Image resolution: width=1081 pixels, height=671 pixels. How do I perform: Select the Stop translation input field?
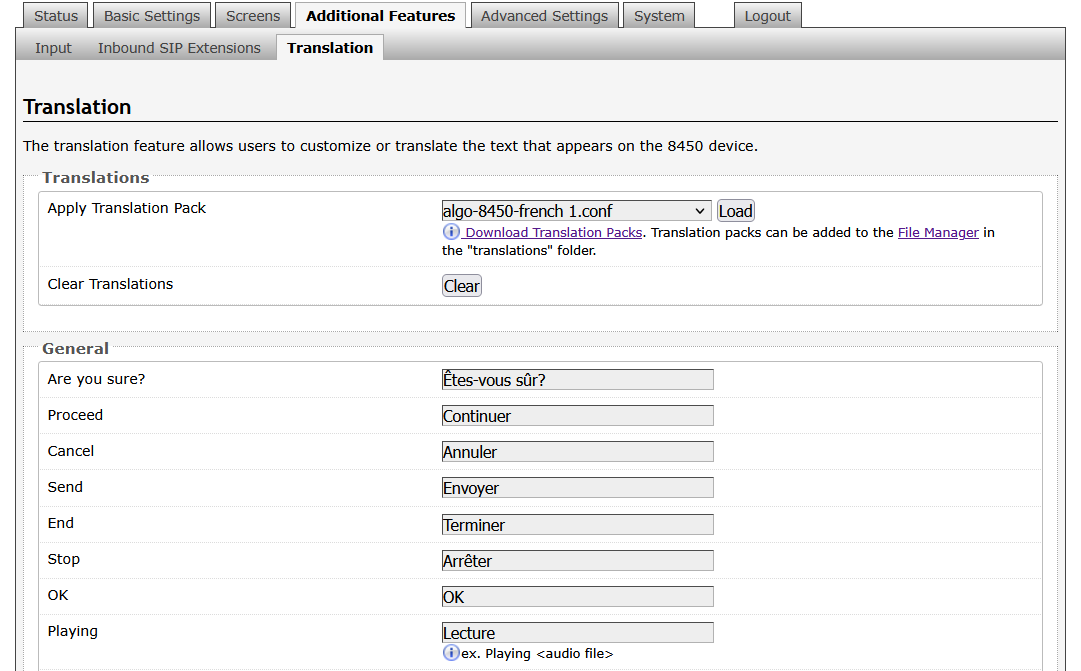coord(577,561)
